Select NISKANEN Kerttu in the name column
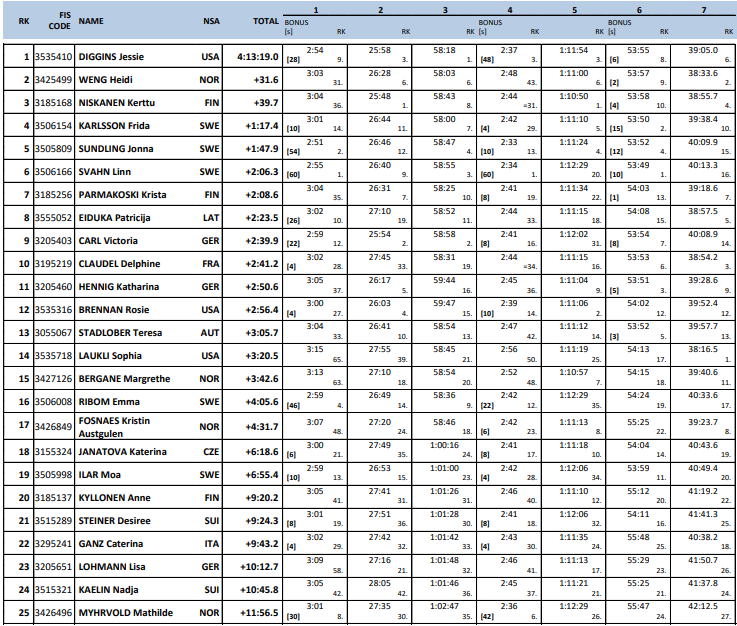Screen dimensions: 737x626 pos(117,103)
